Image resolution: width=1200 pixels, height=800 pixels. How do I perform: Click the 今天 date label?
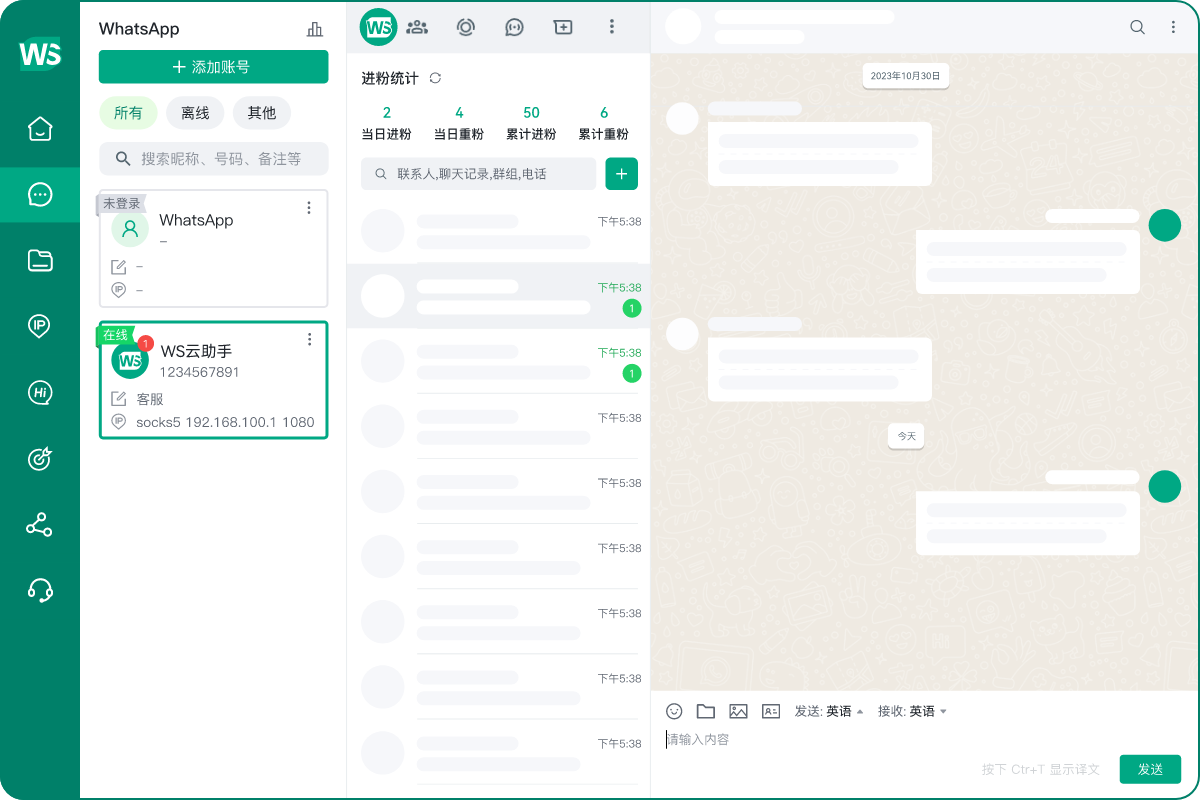click(906, 436)
